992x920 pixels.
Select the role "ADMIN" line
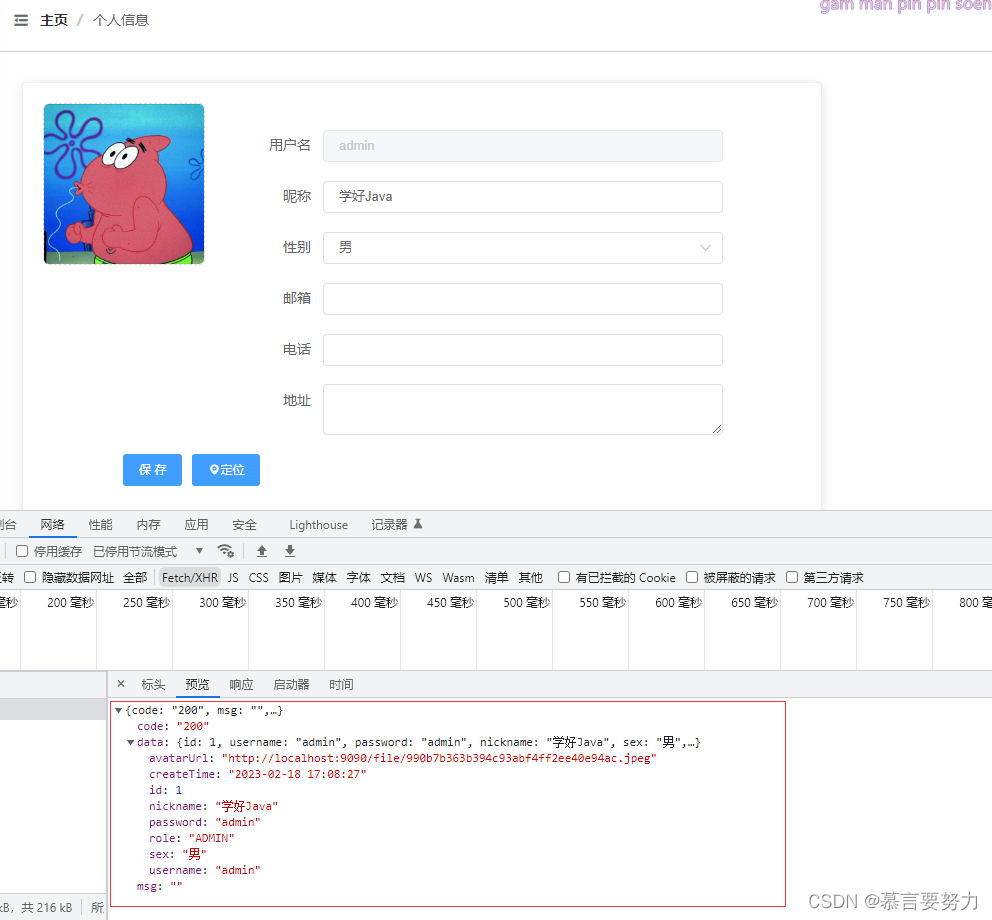tap(192, 838)
